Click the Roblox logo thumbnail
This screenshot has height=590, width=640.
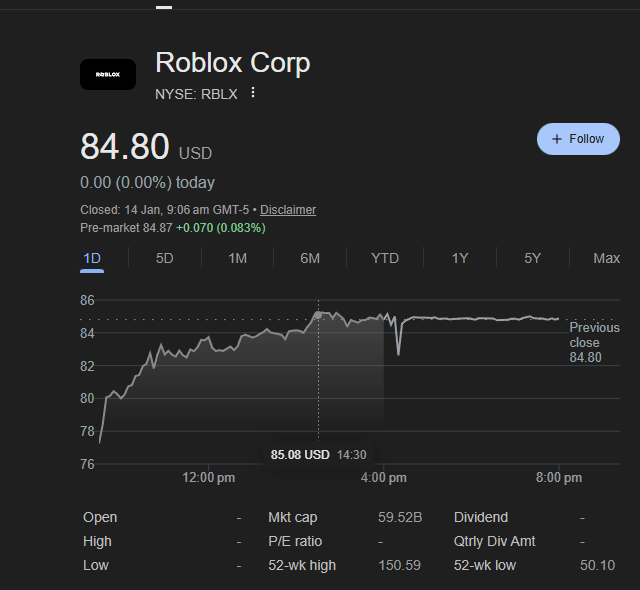pos(108,74)
